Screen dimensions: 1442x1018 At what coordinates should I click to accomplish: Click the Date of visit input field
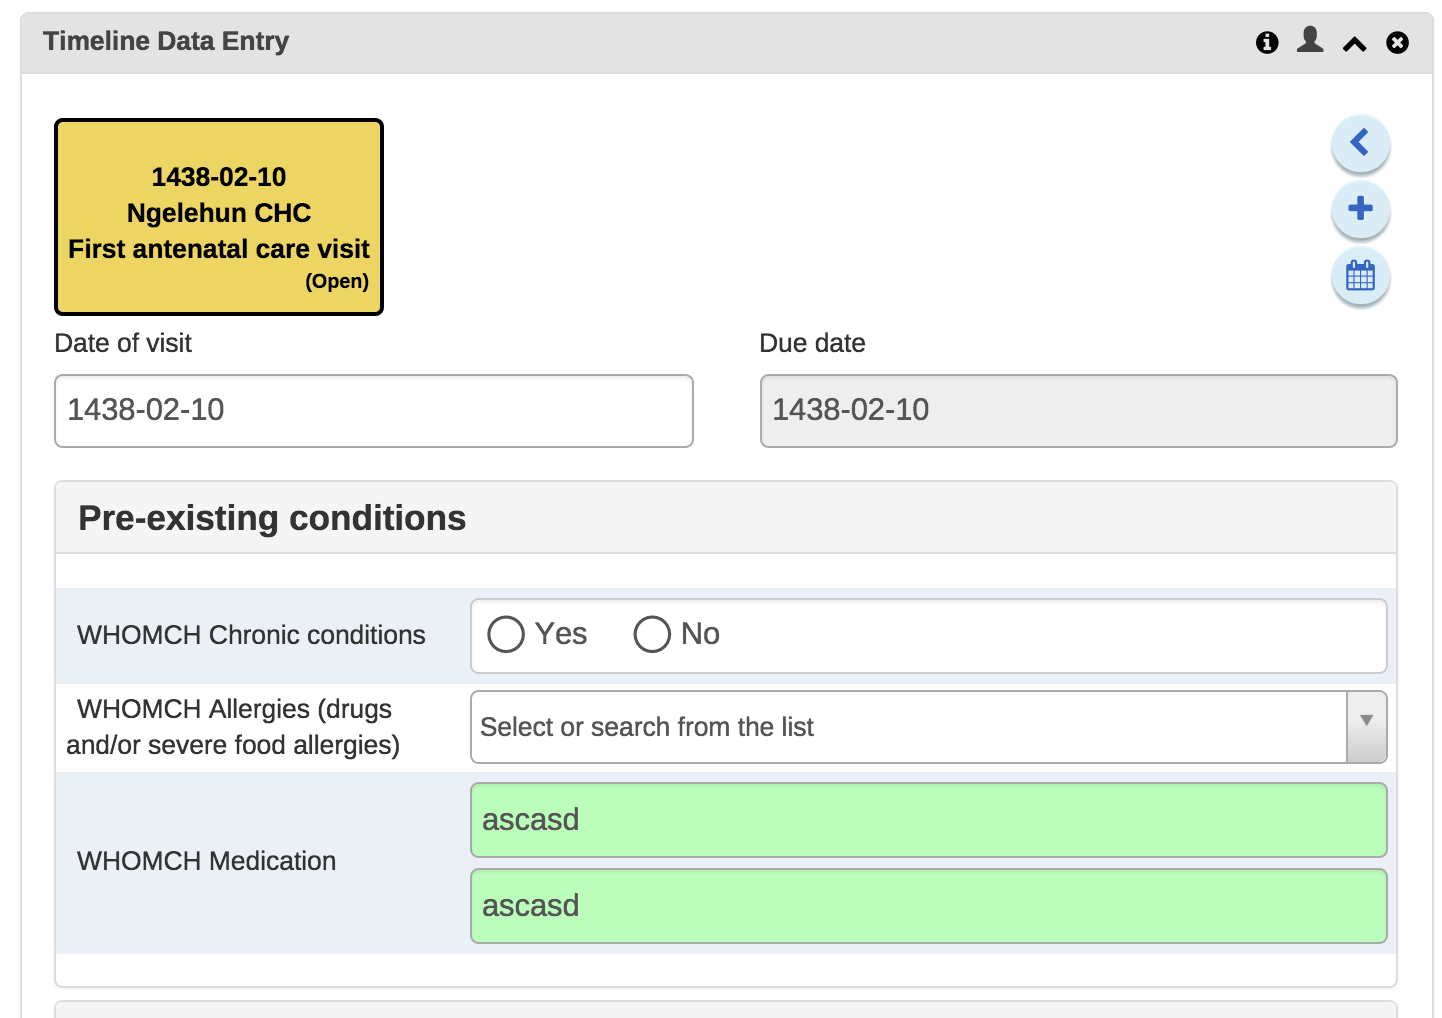pos(373,411)
